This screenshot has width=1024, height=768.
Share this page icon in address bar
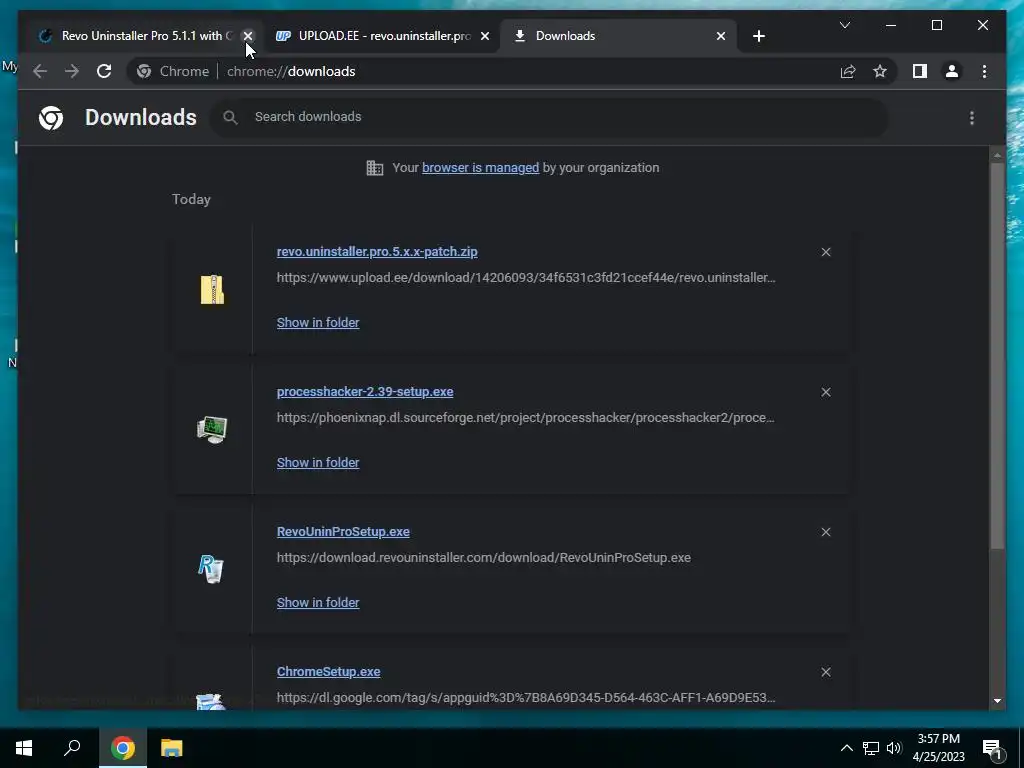(x=848, y=71)
